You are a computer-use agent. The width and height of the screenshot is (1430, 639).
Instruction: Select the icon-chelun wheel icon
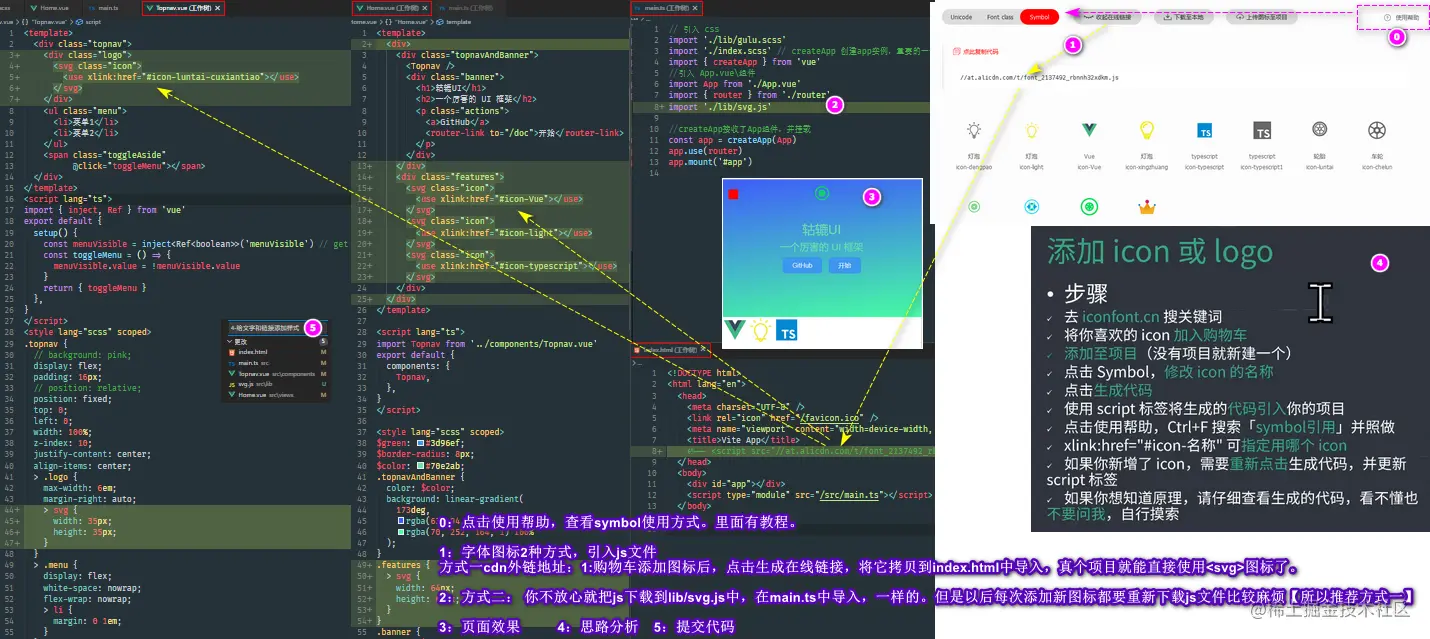coord(1377,130)
